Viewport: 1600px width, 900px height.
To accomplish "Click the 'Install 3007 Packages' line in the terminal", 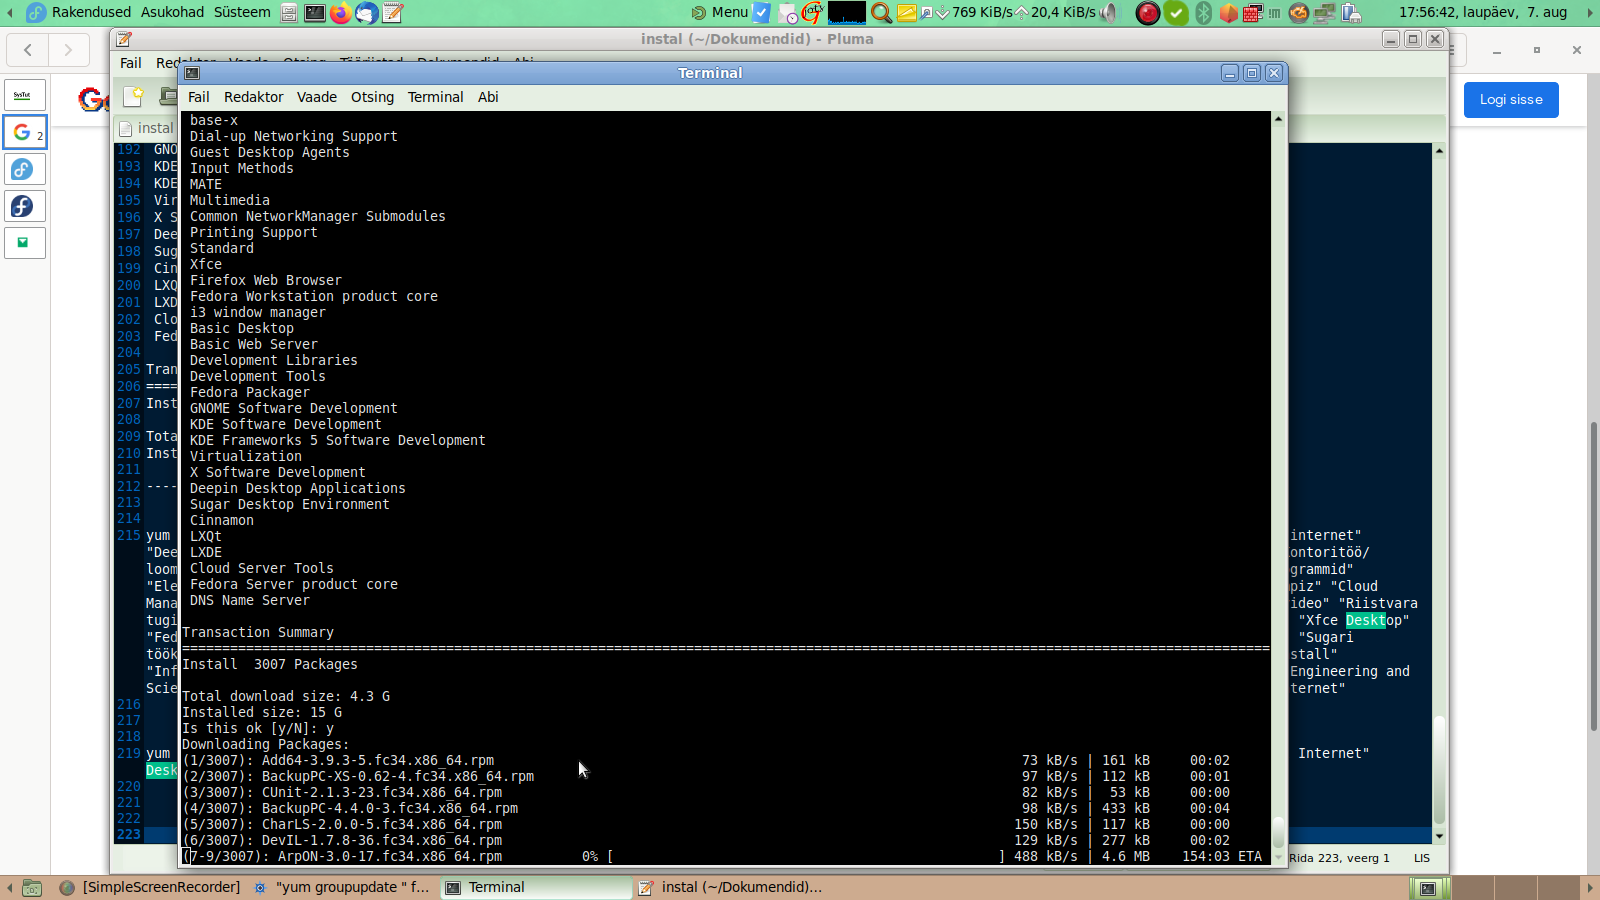I will (270, 664).
